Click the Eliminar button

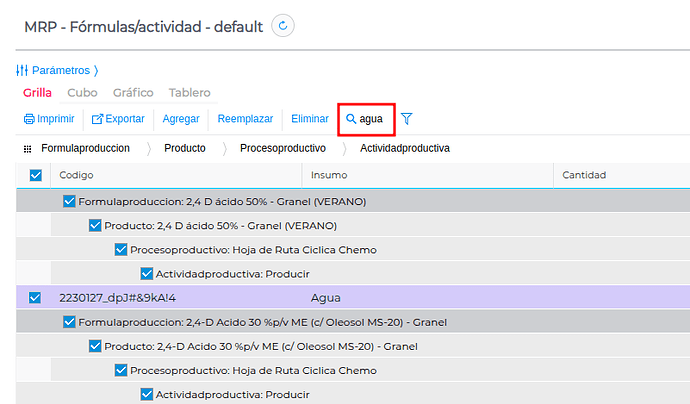coord(310,119)
